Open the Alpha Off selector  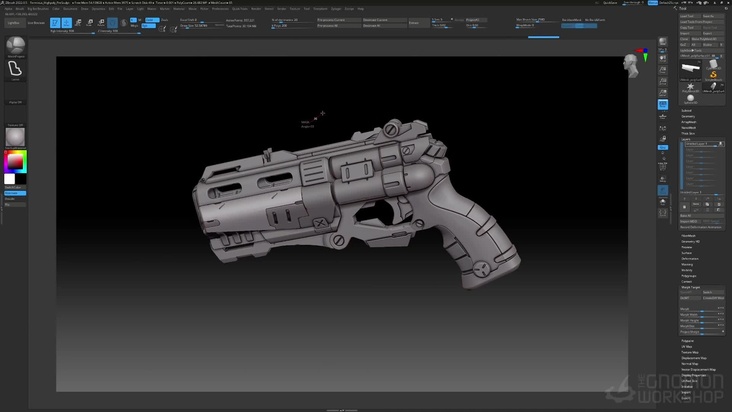15,92
